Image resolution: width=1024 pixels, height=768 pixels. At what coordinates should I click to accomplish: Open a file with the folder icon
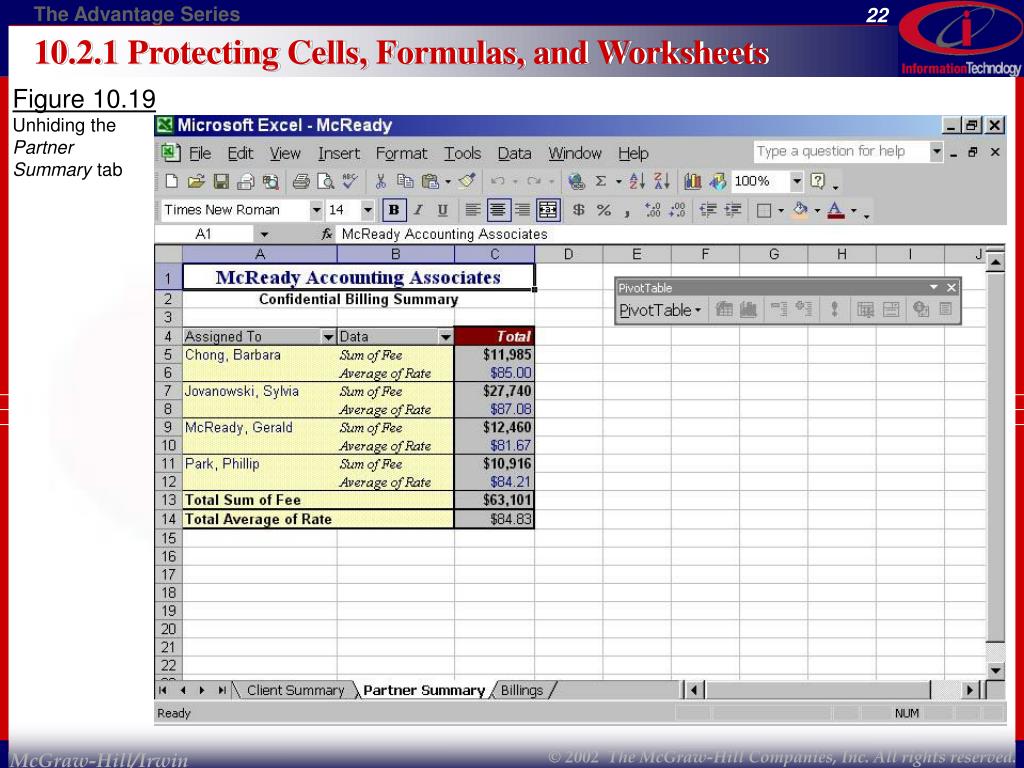(x=196, y=182)
